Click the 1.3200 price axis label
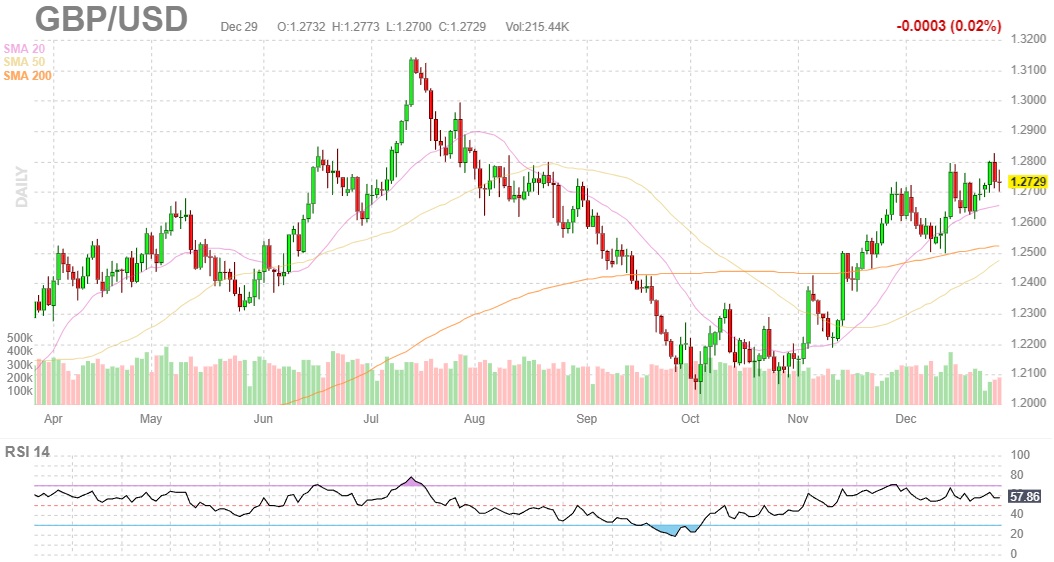Image resolution: width=1054 pixels, height=562 pixels. pos(1028,39)
